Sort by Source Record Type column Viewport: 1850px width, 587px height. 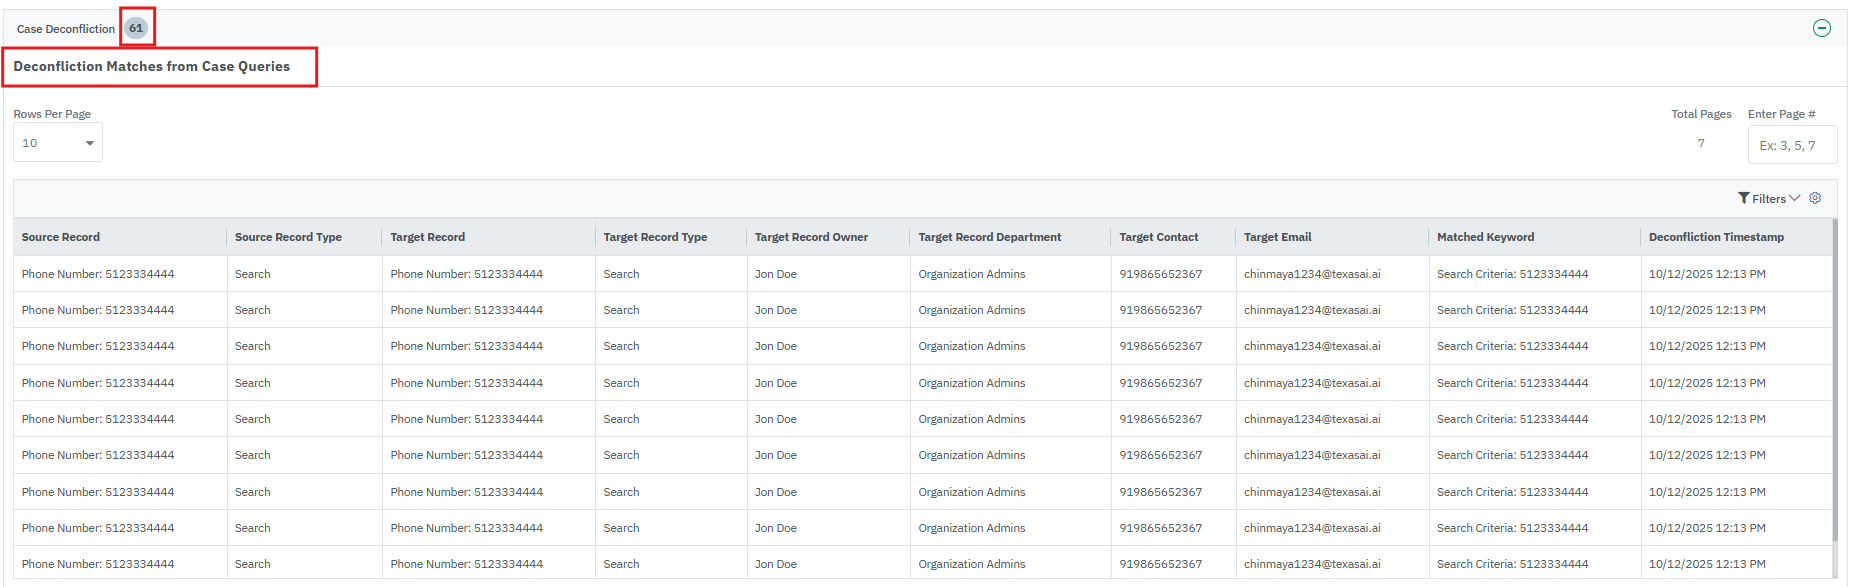288,237
